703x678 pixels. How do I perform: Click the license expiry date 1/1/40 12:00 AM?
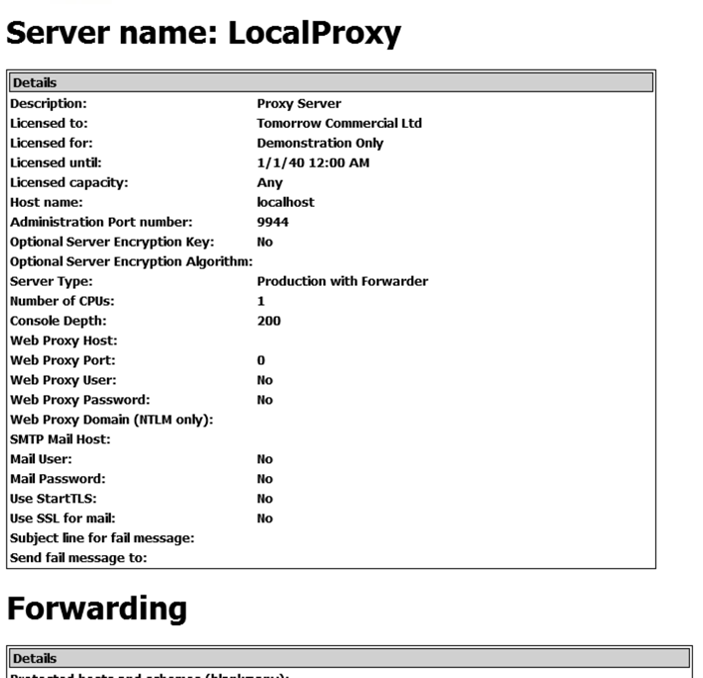[x=313, y=163]
